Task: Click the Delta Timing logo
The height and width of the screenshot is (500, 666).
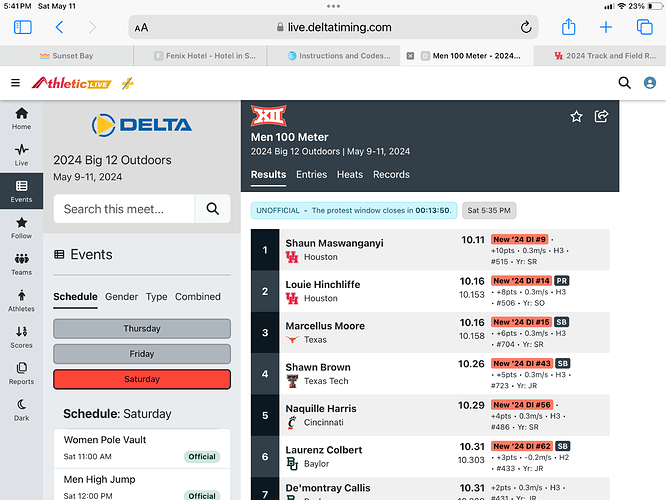Action: (142, 125)
